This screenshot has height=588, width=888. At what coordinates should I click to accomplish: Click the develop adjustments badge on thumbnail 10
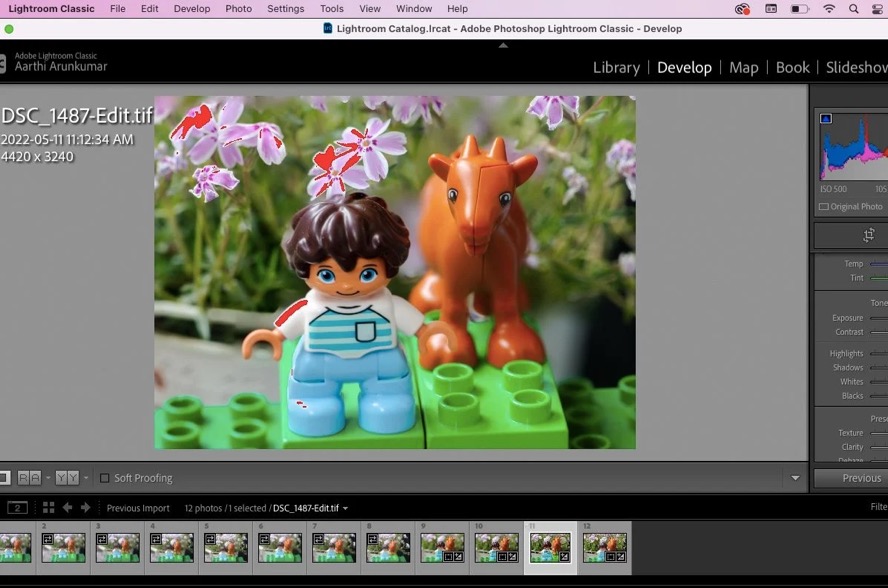(x=513, y=557)
